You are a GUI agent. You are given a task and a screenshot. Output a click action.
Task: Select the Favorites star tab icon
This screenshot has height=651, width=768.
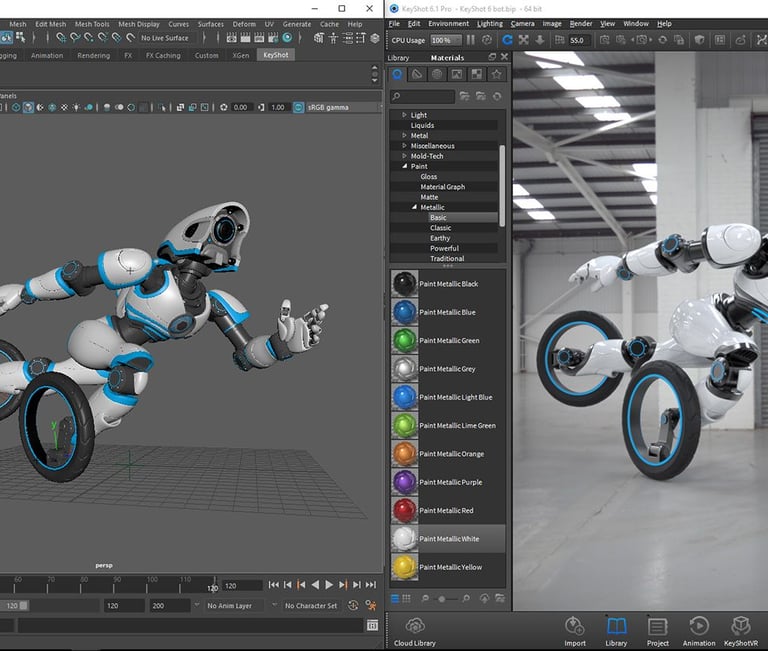496,75
